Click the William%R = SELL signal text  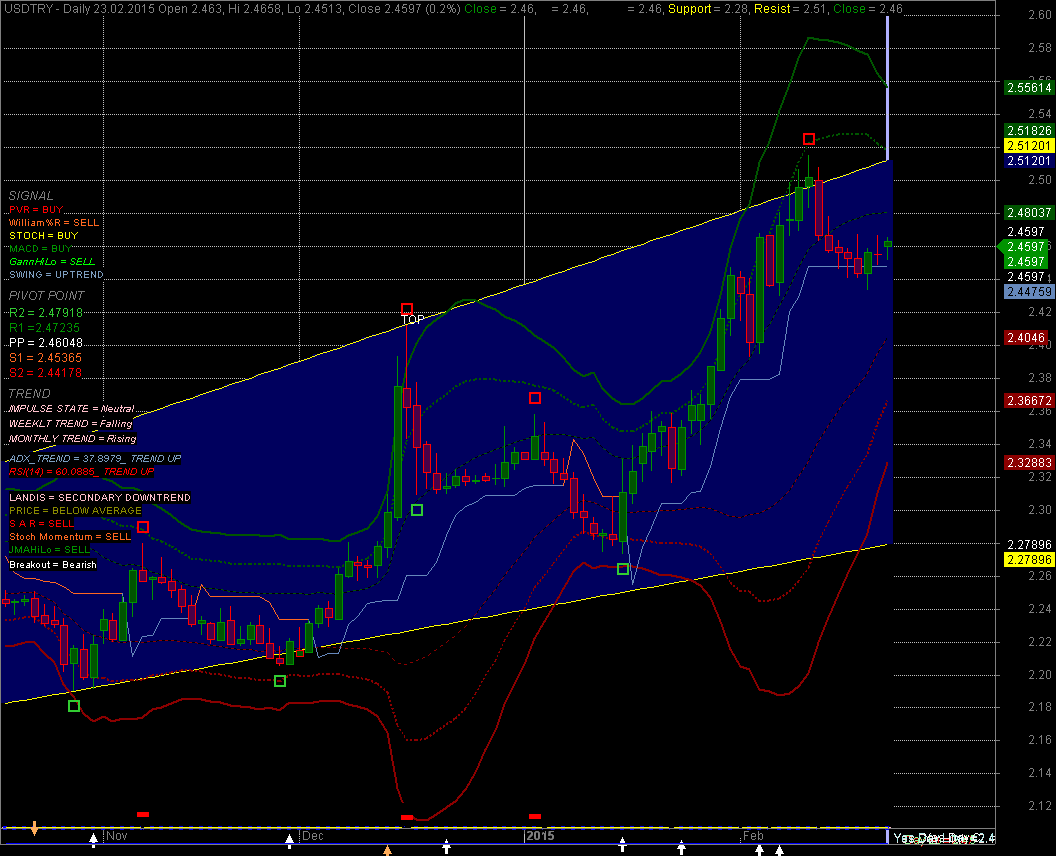point(53,222)
